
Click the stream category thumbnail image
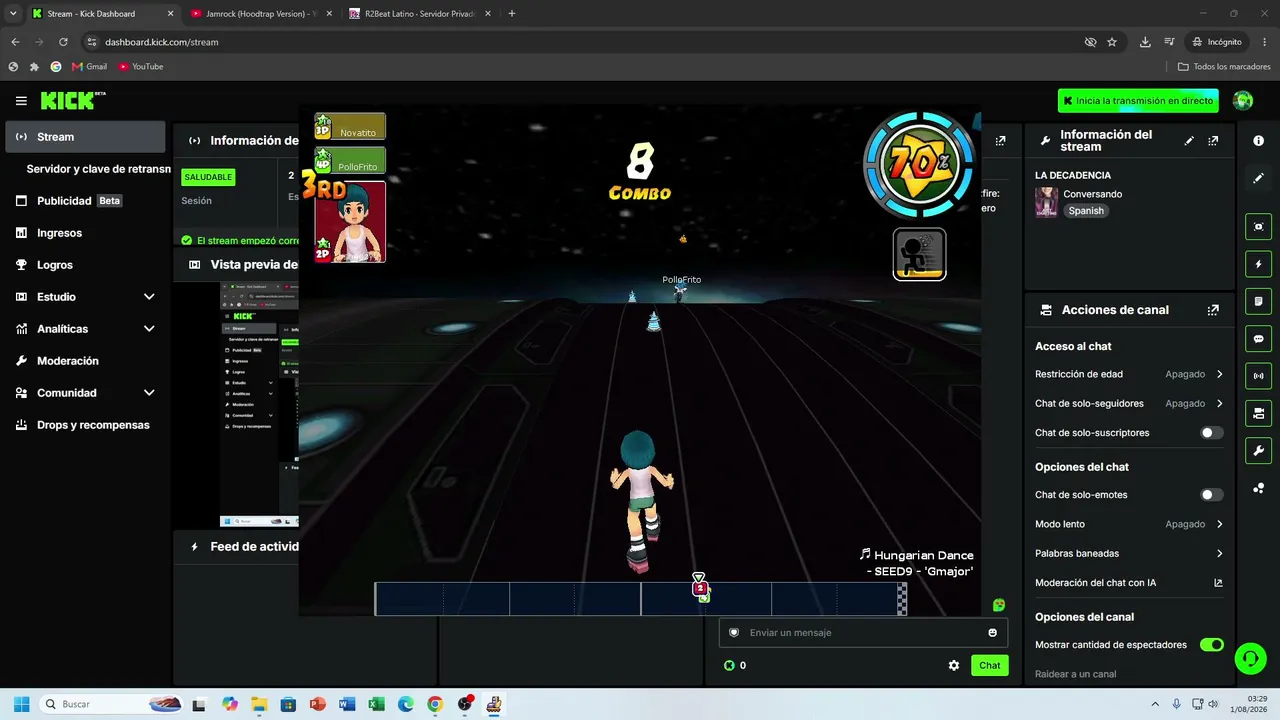1046,202
